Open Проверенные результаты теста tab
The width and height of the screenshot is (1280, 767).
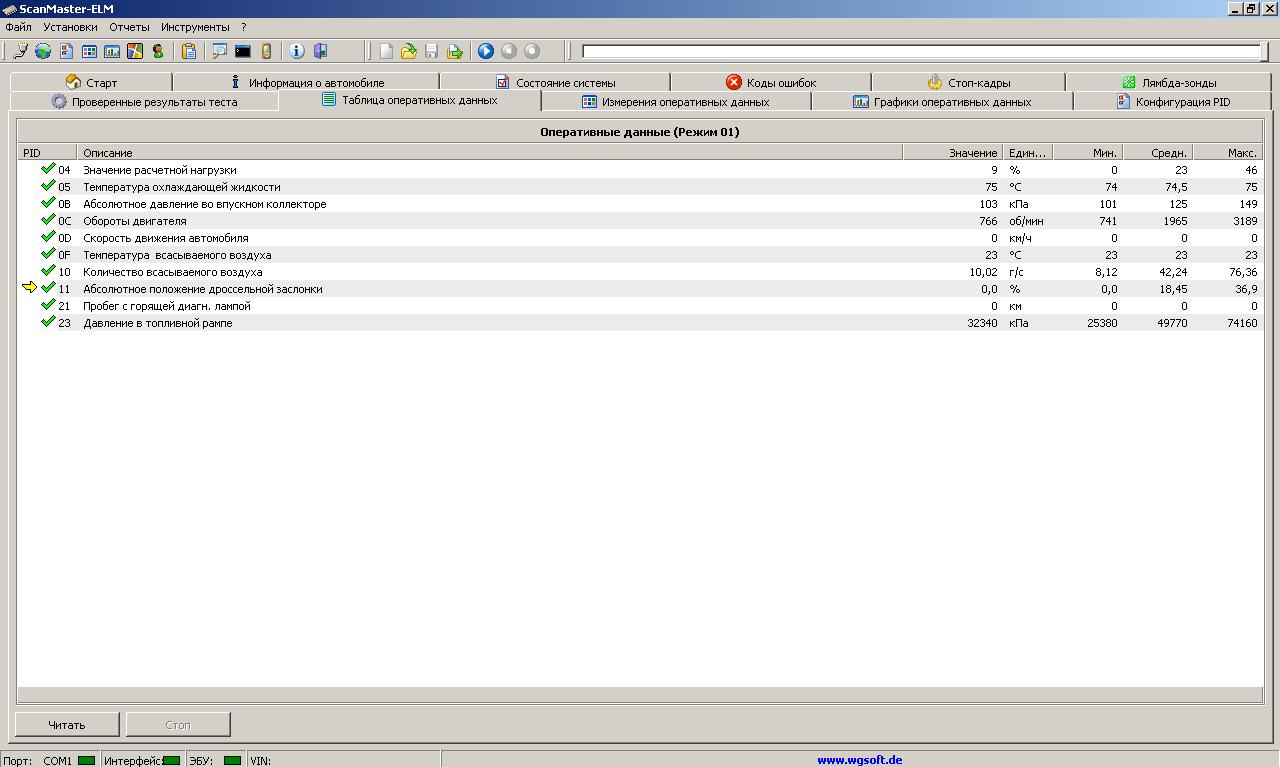point(144,102)
